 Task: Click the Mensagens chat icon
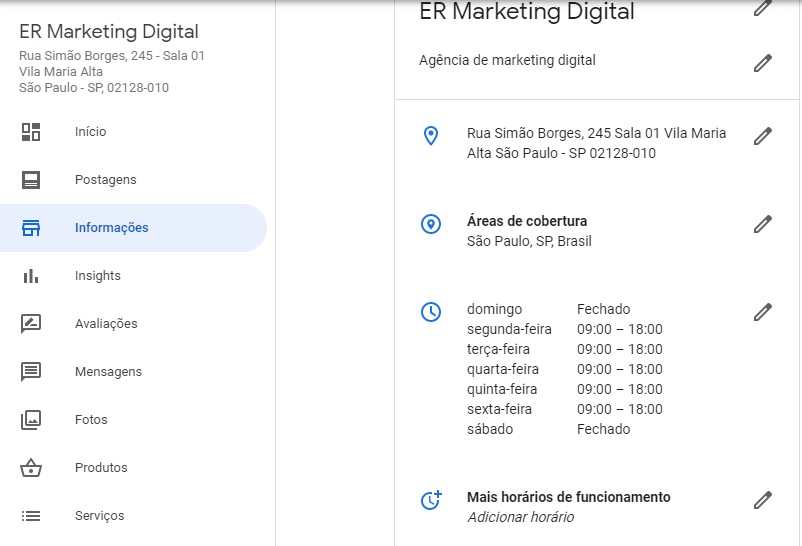pos(31,372)
